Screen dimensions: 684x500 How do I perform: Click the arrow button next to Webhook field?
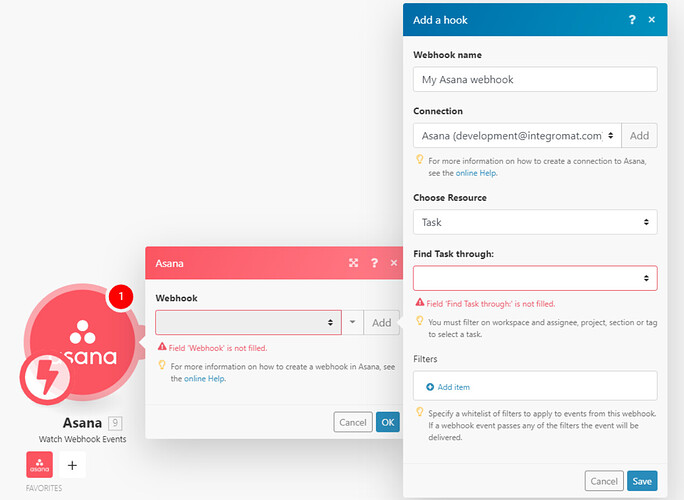point(352,322)
